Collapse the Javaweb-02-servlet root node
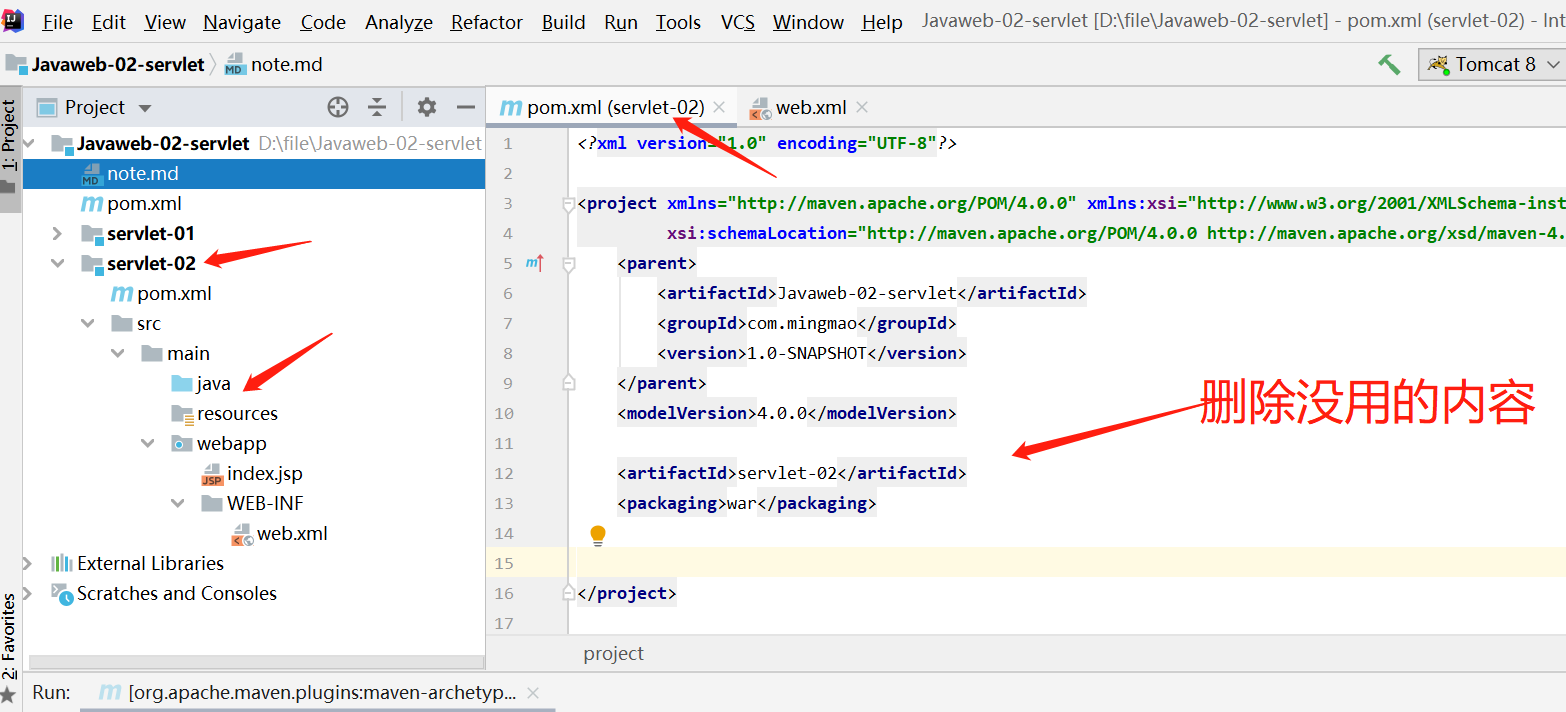Screen dimensions: 1566x712 [x=28, y=143]
